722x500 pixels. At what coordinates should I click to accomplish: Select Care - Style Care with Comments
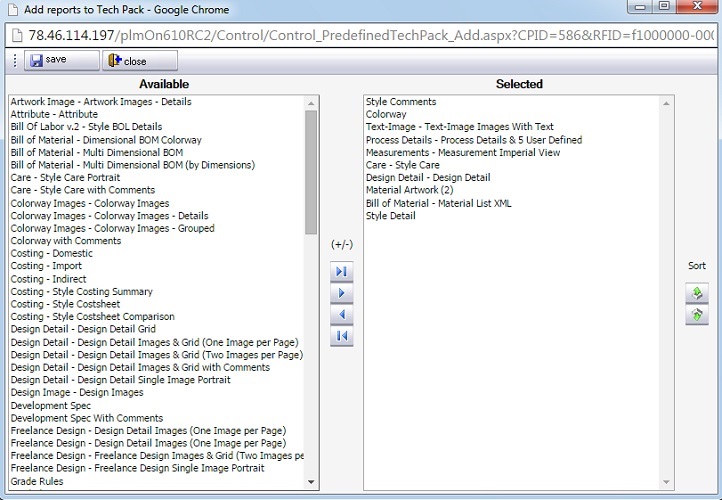click(82, 190)
